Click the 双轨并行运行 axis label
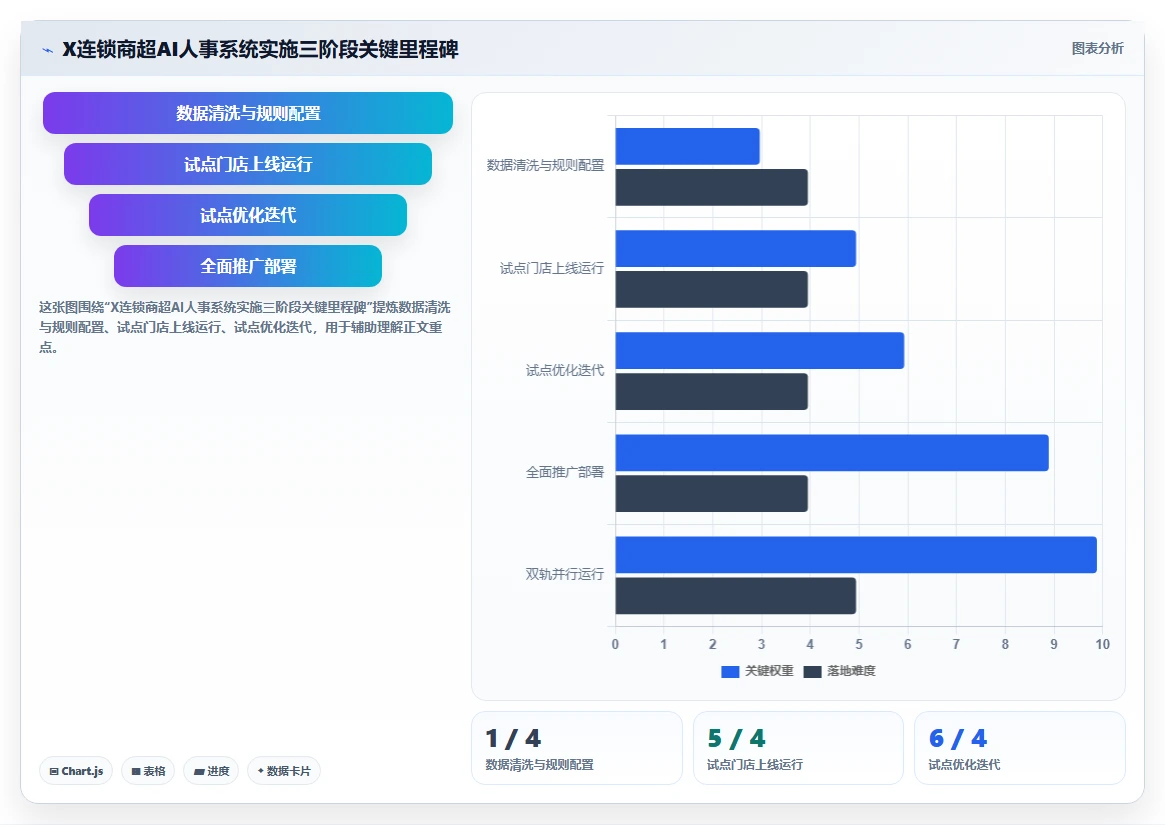Image resolution: width=1165 pixels, height=825 pixels. click(x=565, y=574)
